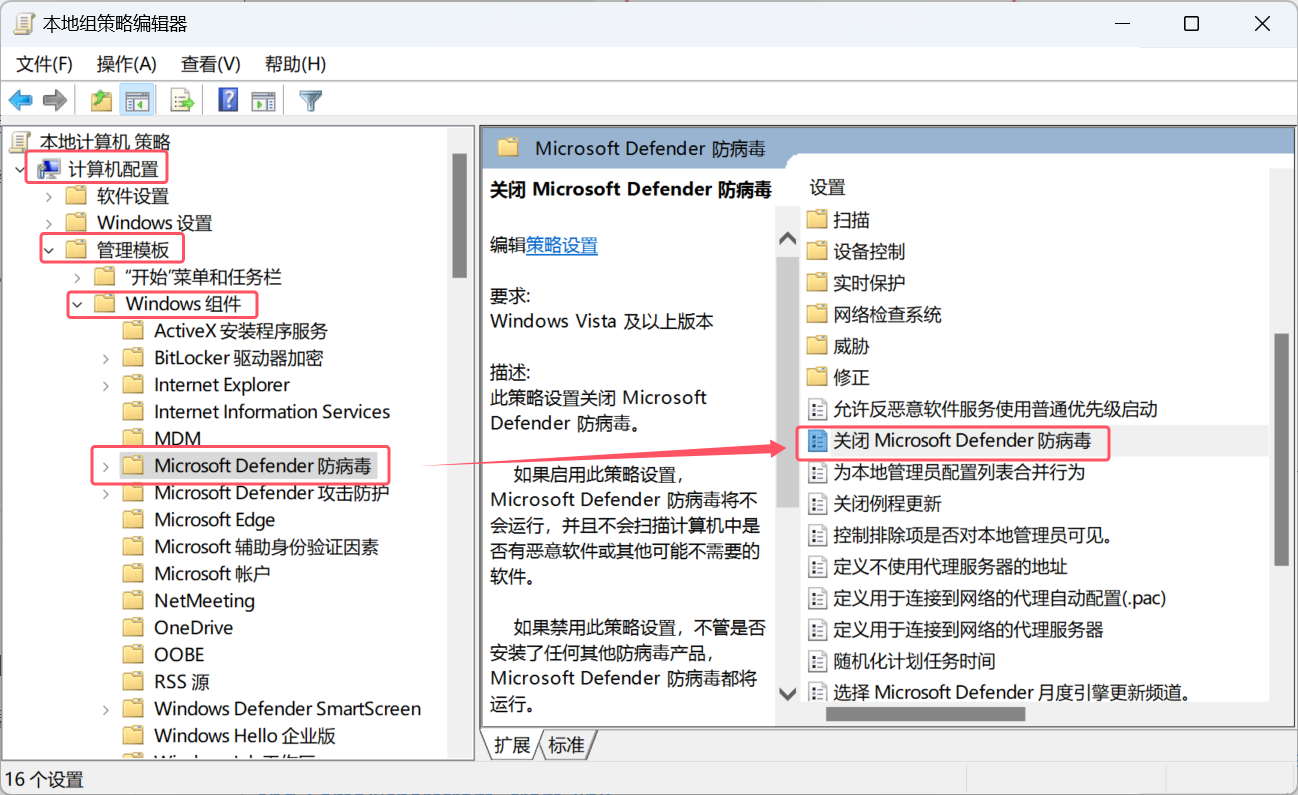Click the policy icon beside 关闭例程更新

click(x=818, y=503)
